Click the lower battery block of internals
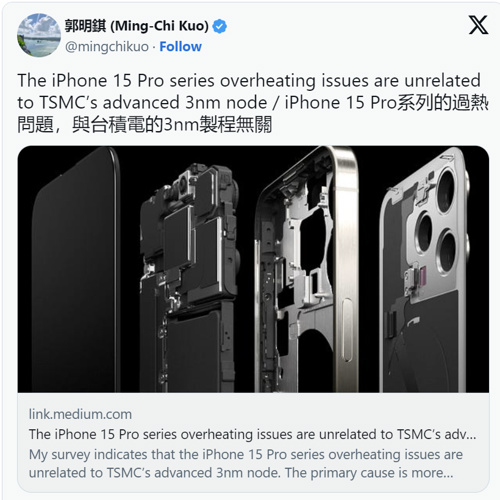 pyautogui.click(x=193, y=352)
